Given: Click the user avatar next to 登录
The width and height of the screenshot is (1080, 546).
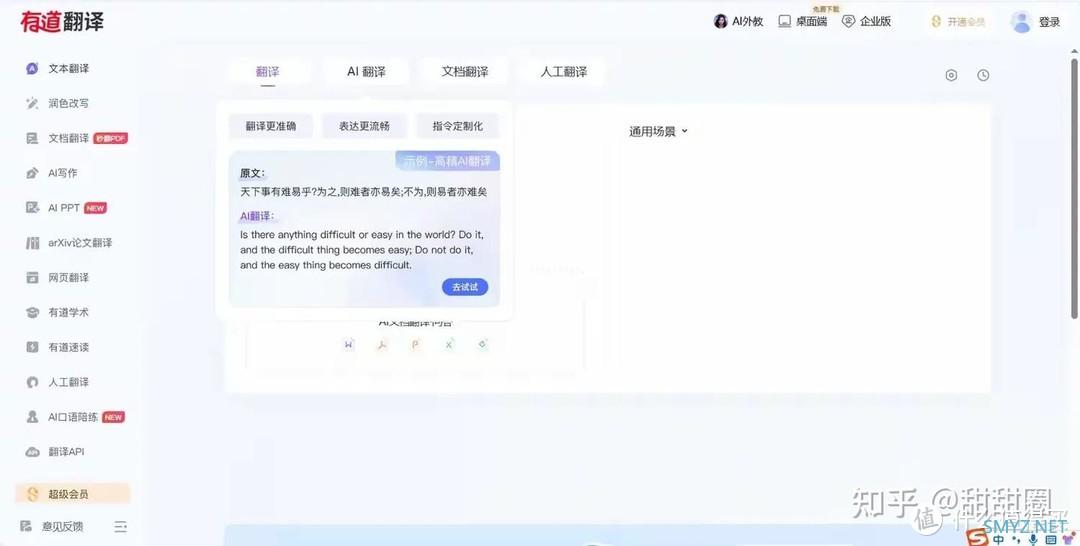Looking at the screenshot, I should pyautogui.click(x=1021, y=21).
